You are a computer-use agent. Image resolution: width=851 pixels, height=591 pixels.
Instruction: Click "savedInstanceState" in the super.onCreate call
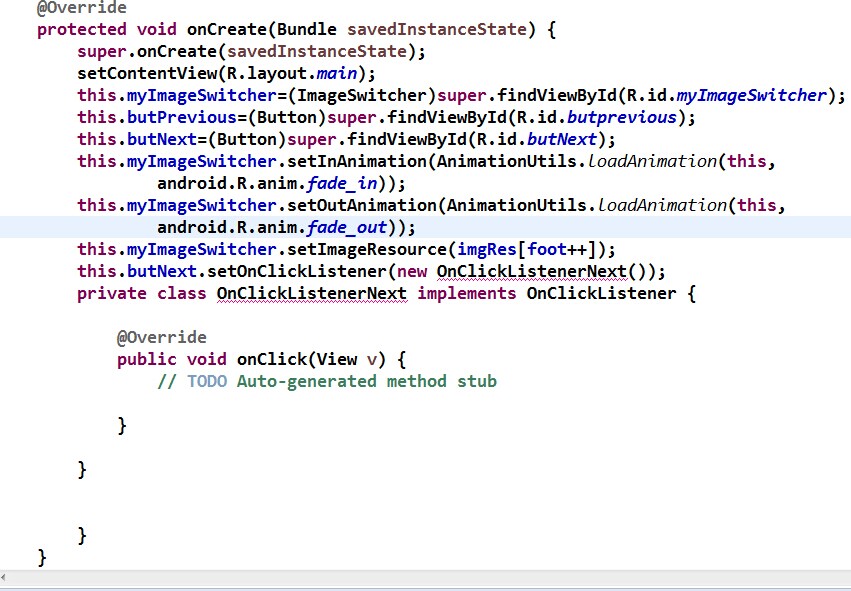[316, 52]
